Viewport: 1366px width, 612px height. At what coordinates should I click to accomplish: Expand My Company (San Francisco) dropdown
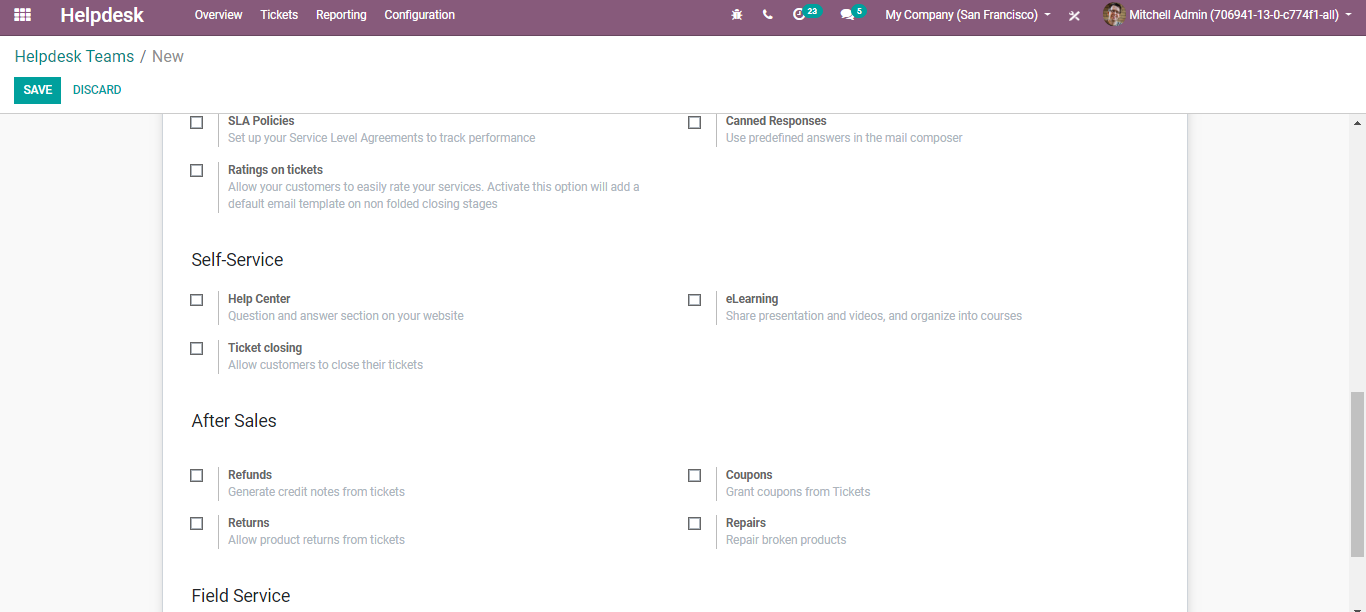pos(967,15)
